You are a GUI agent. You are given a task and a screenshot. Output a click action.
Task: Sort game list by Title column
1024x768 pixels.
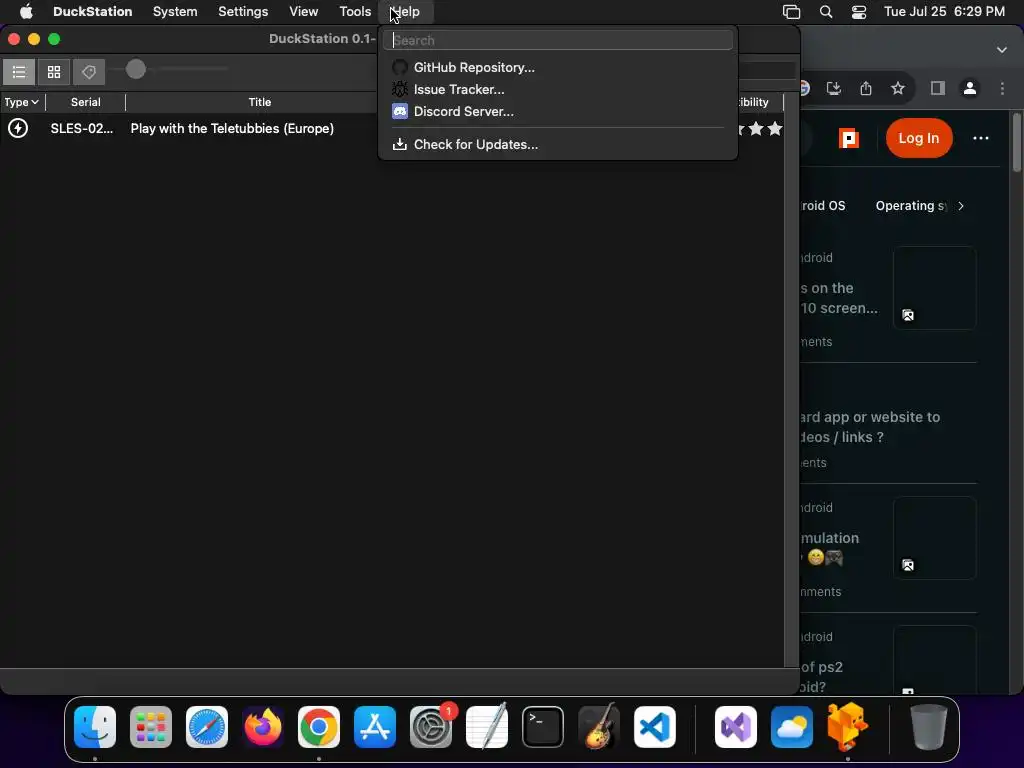[x=259, y=102]
